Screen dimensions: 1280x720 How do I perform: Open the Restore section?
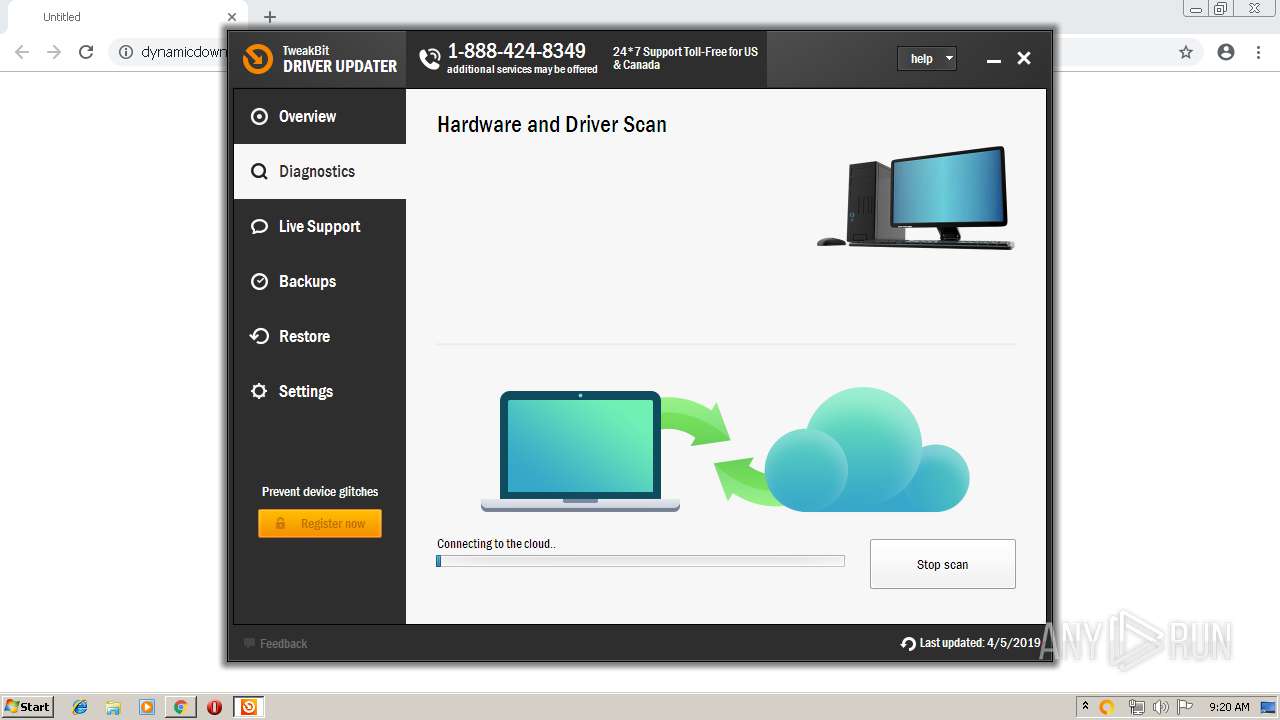point(320,336)
